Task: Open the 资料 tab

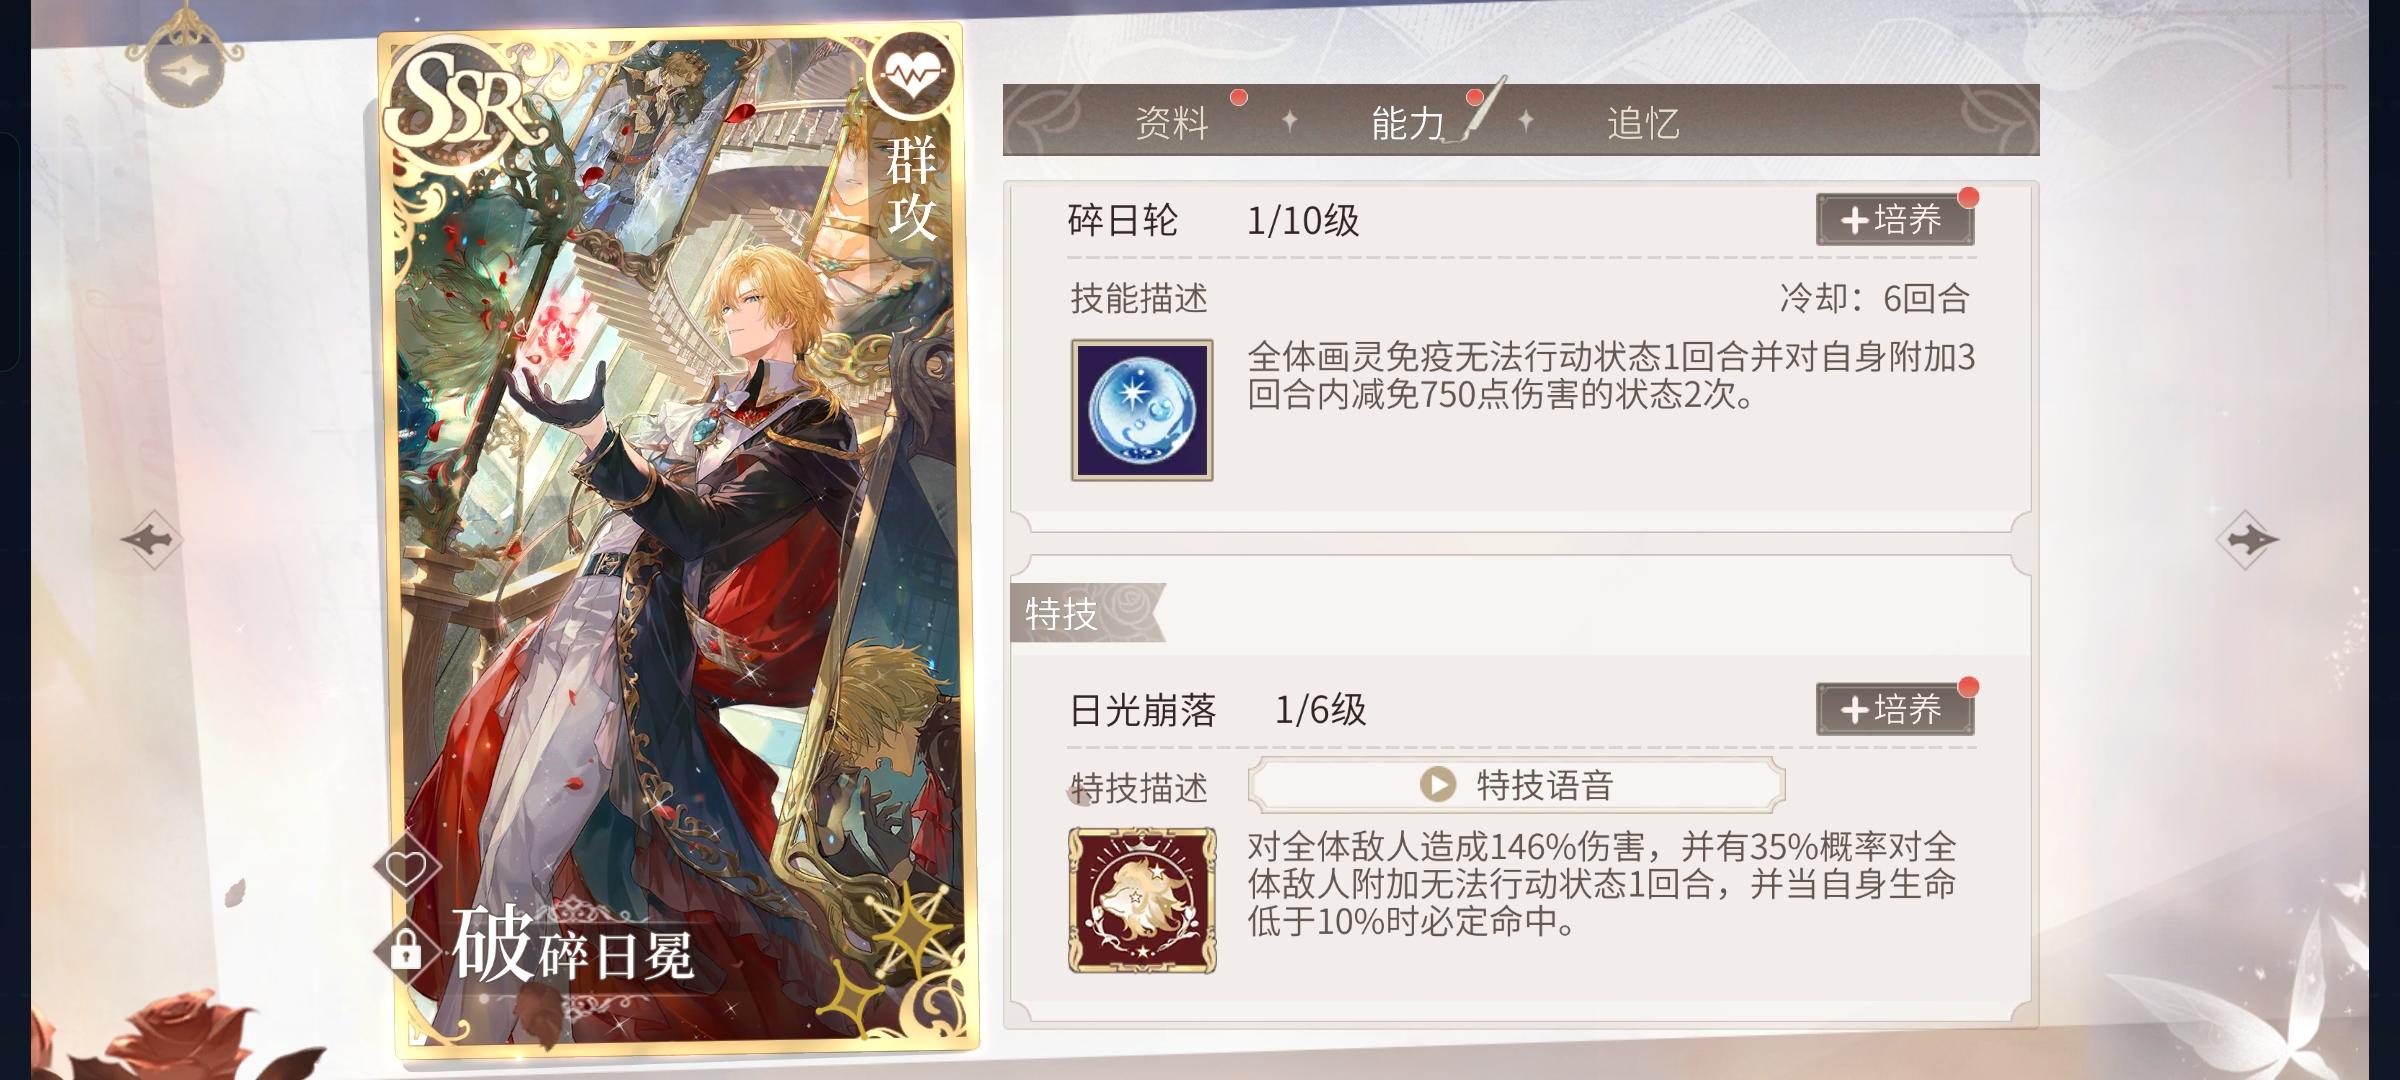Action: tap(1172, 123)
